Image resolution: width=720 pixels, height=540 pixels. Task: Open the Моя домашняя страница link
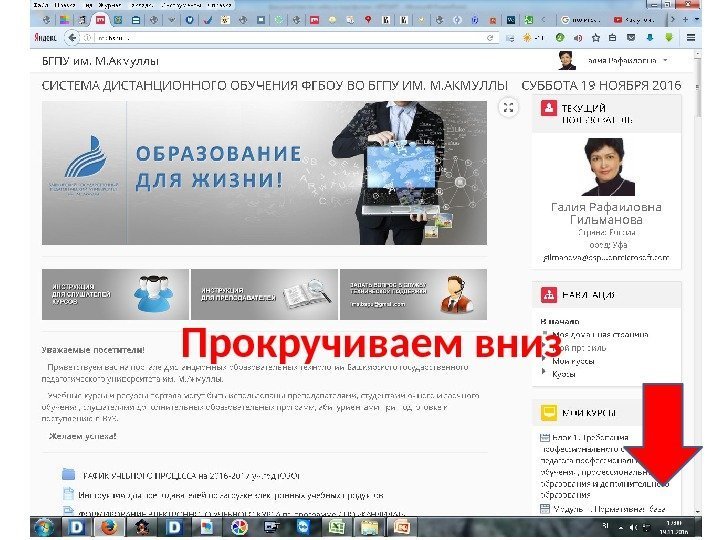pos(600,334)
